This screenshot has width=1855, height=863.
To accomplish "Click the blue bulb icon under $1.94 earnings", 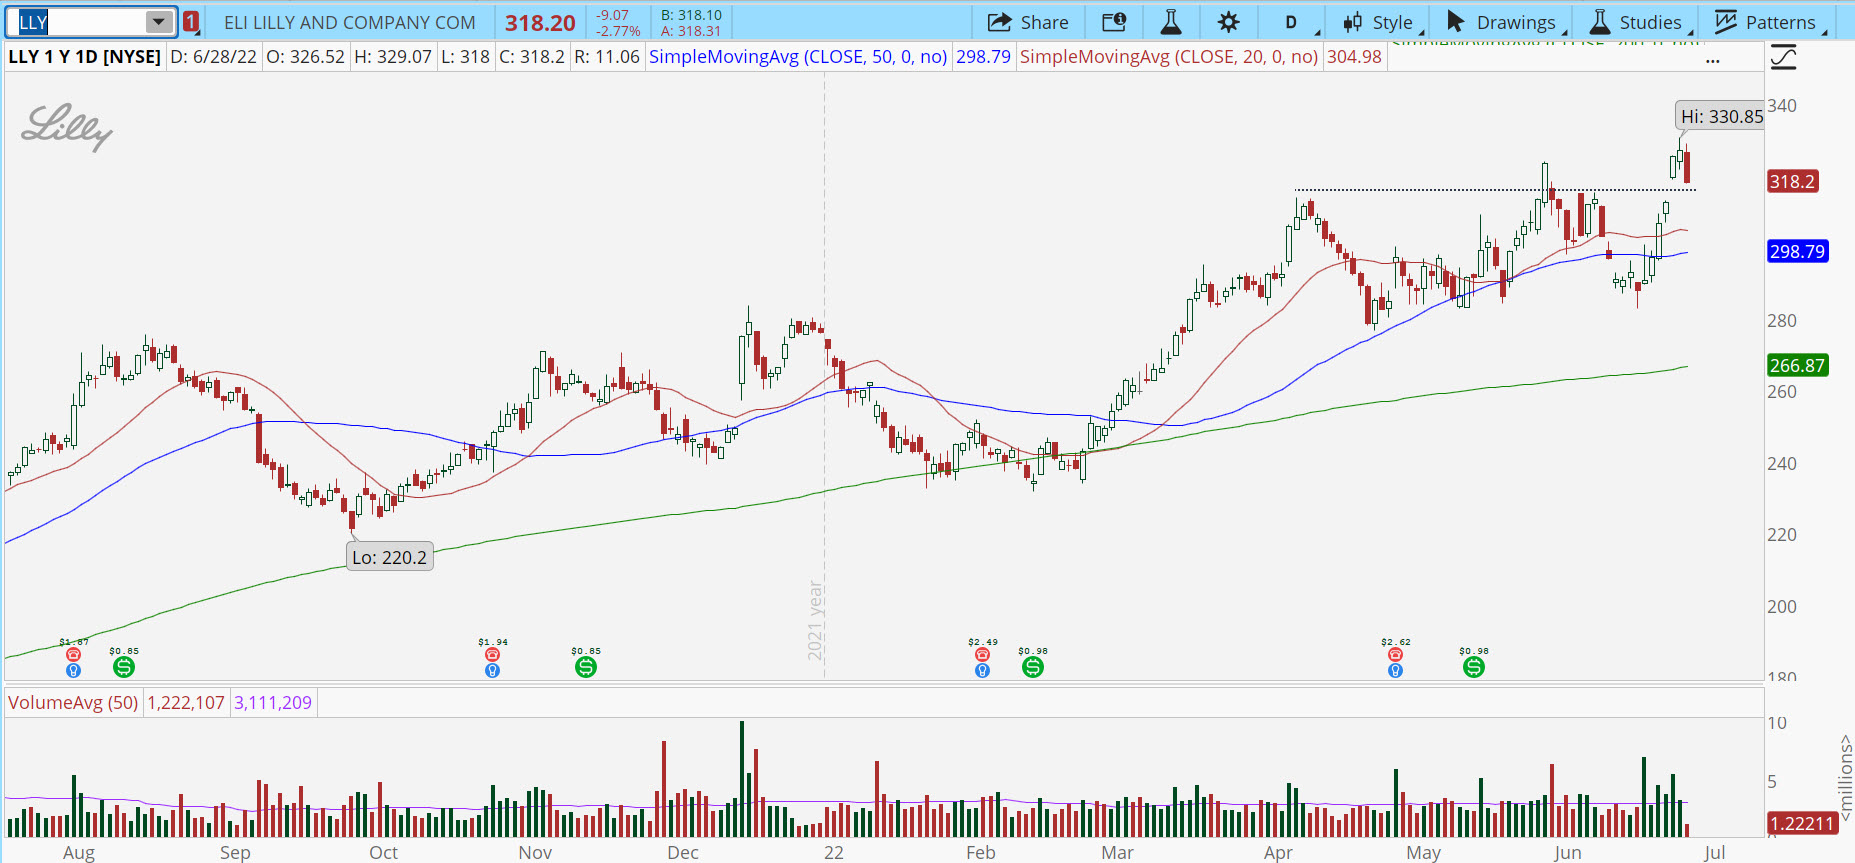I will 492,670.
